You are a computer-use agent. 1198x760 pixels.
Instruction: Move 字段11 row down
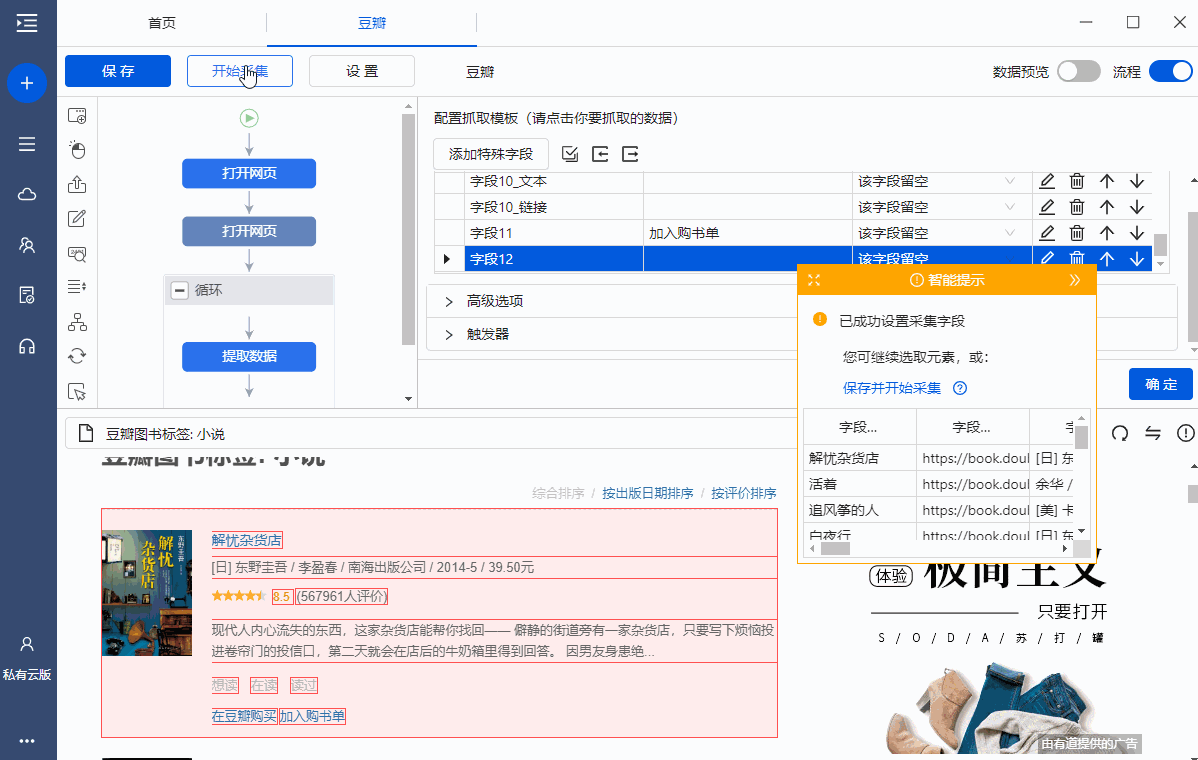coord(1137,233)
